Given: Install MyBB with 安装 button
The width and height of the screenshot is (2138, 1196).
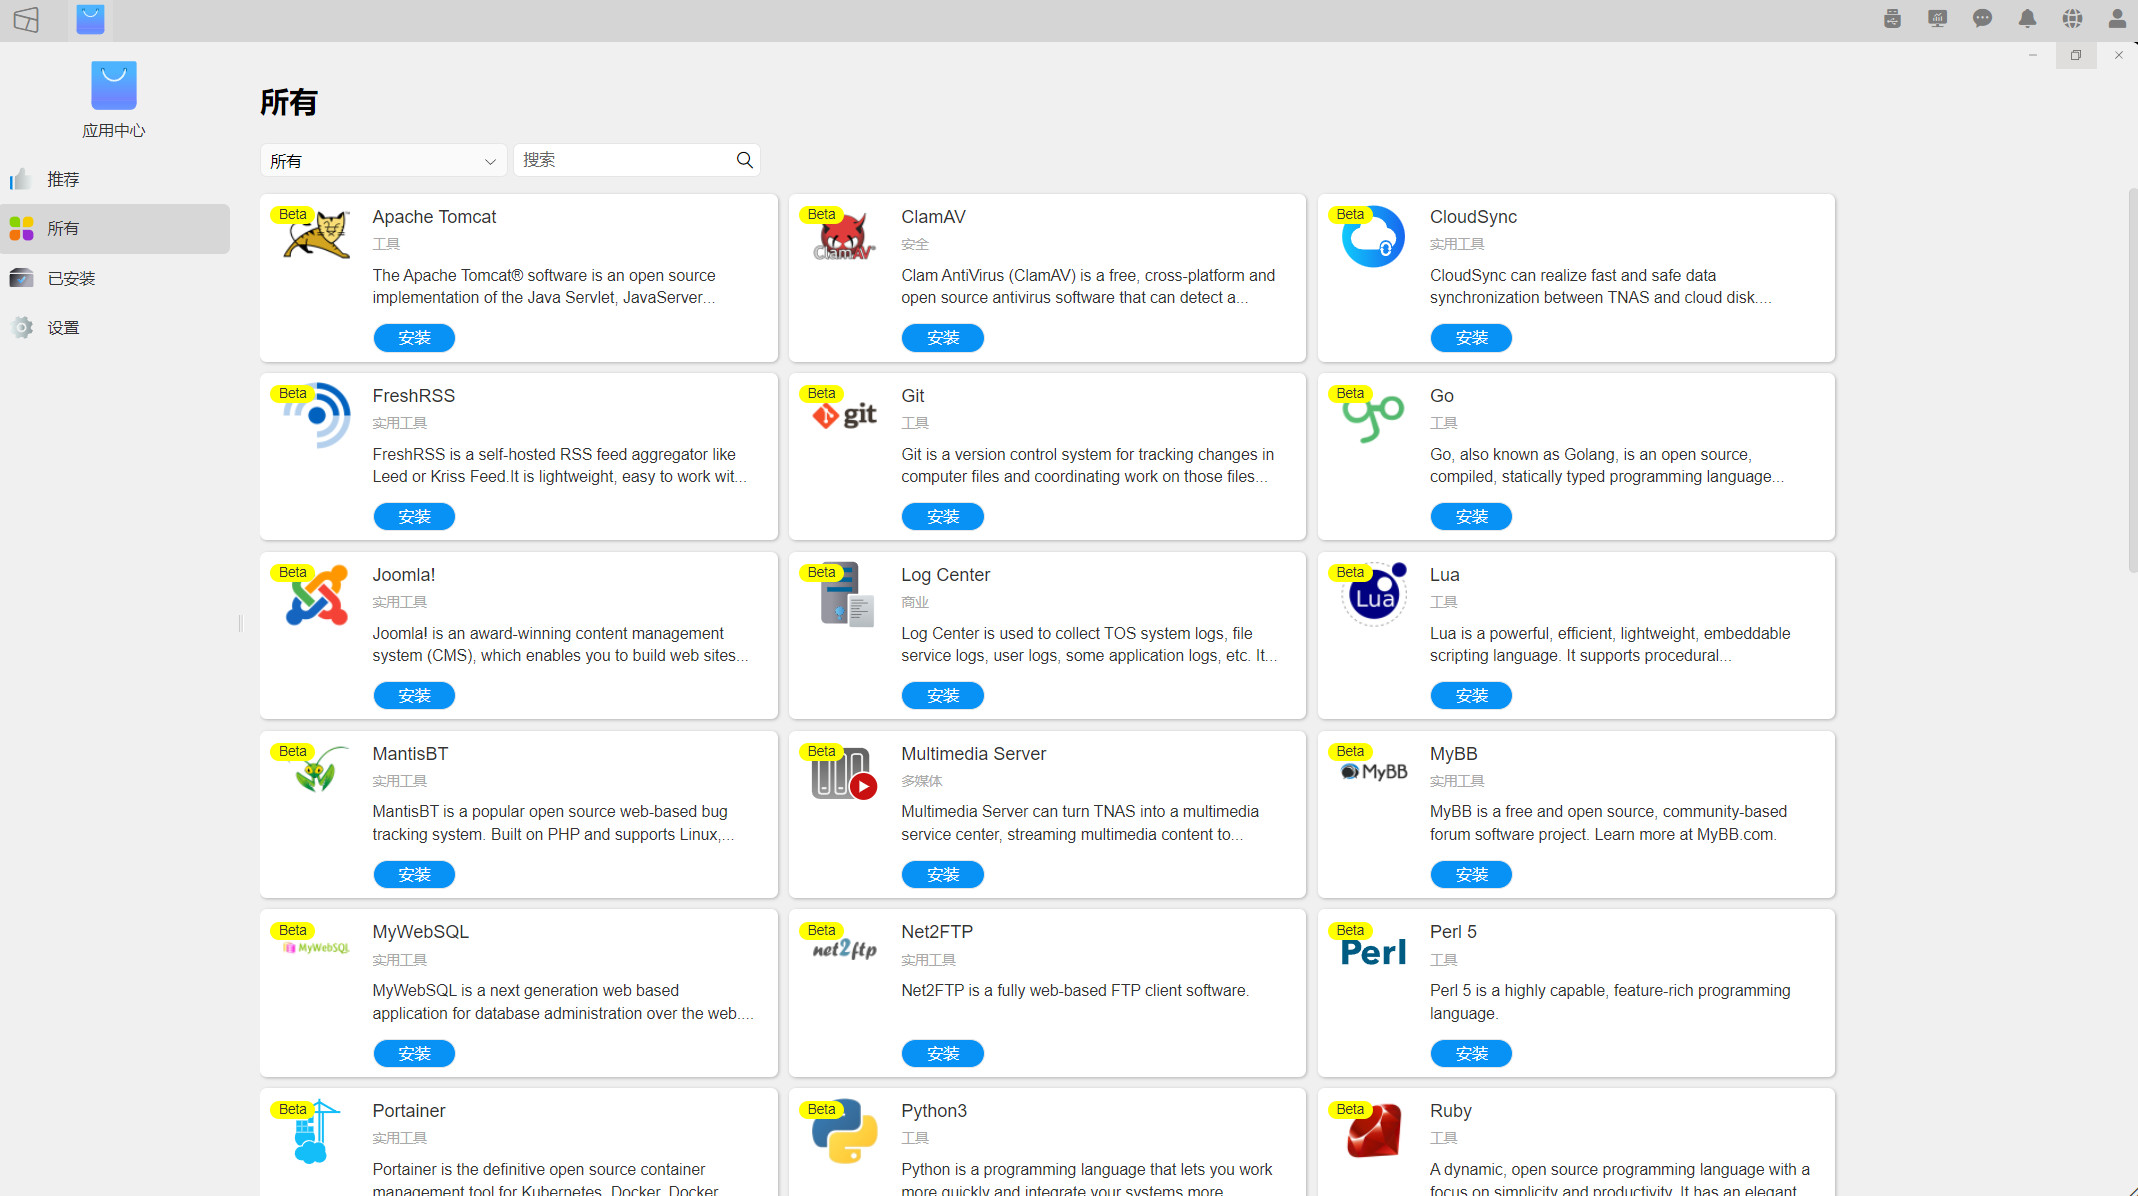Looking at the screenshot, I should pos(1471,875).
